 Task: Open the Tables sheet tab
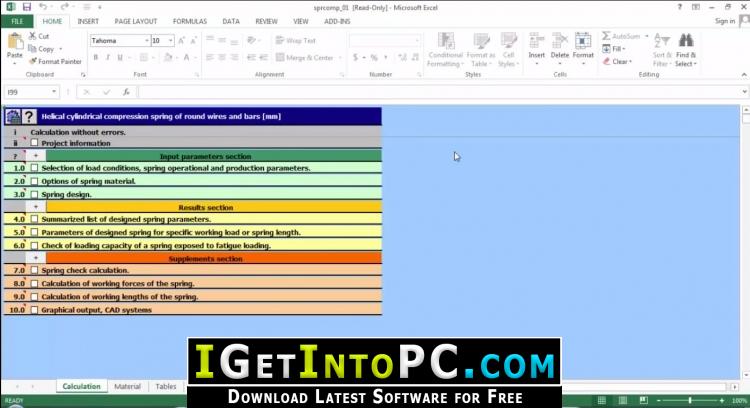(165, 386)
